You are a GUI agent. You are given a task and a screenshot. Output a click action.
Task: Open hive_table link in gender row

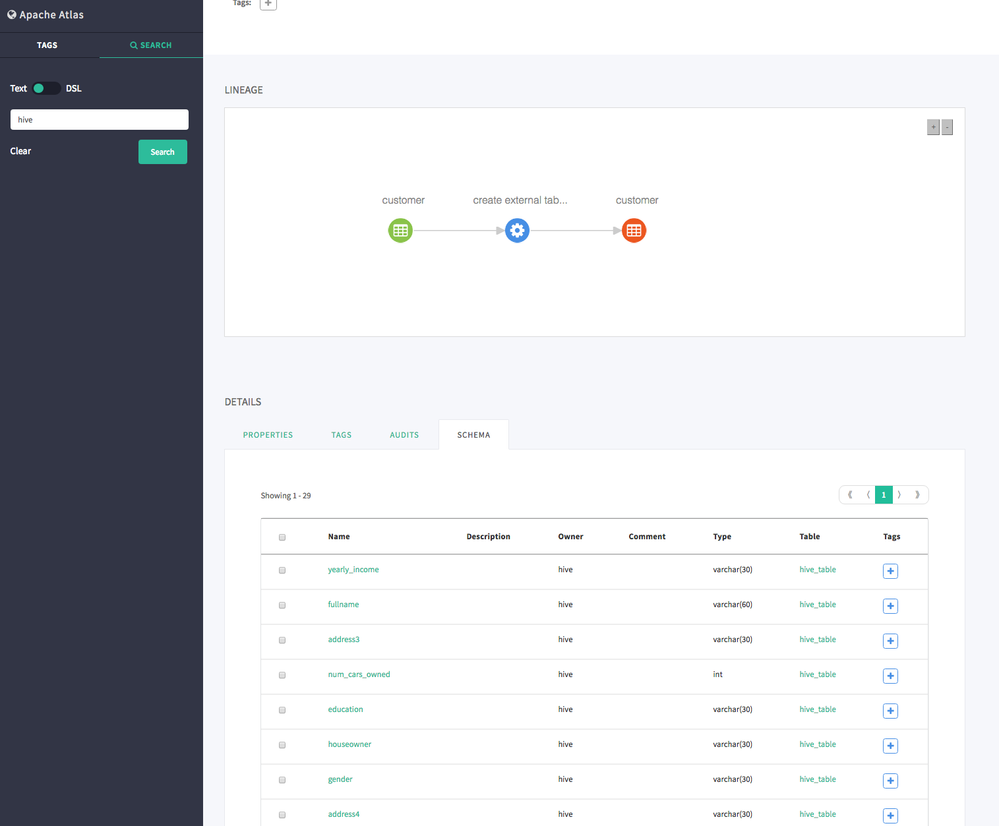(x=817, y=779)
